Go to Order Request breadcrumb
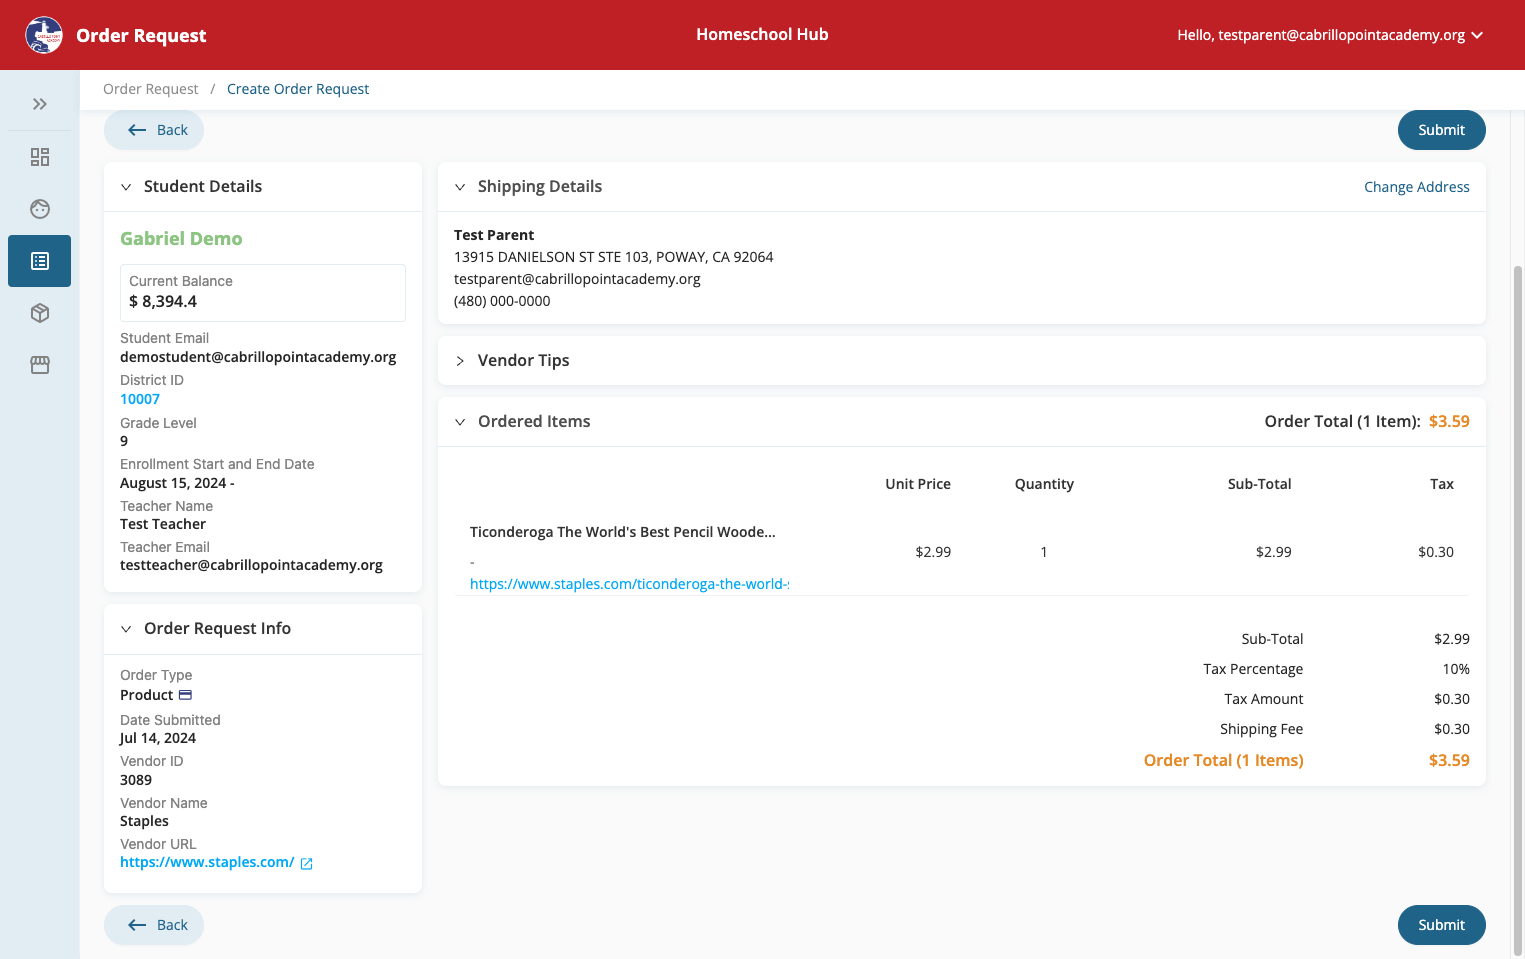The image size is (1525, 959). tap(151, 89)
